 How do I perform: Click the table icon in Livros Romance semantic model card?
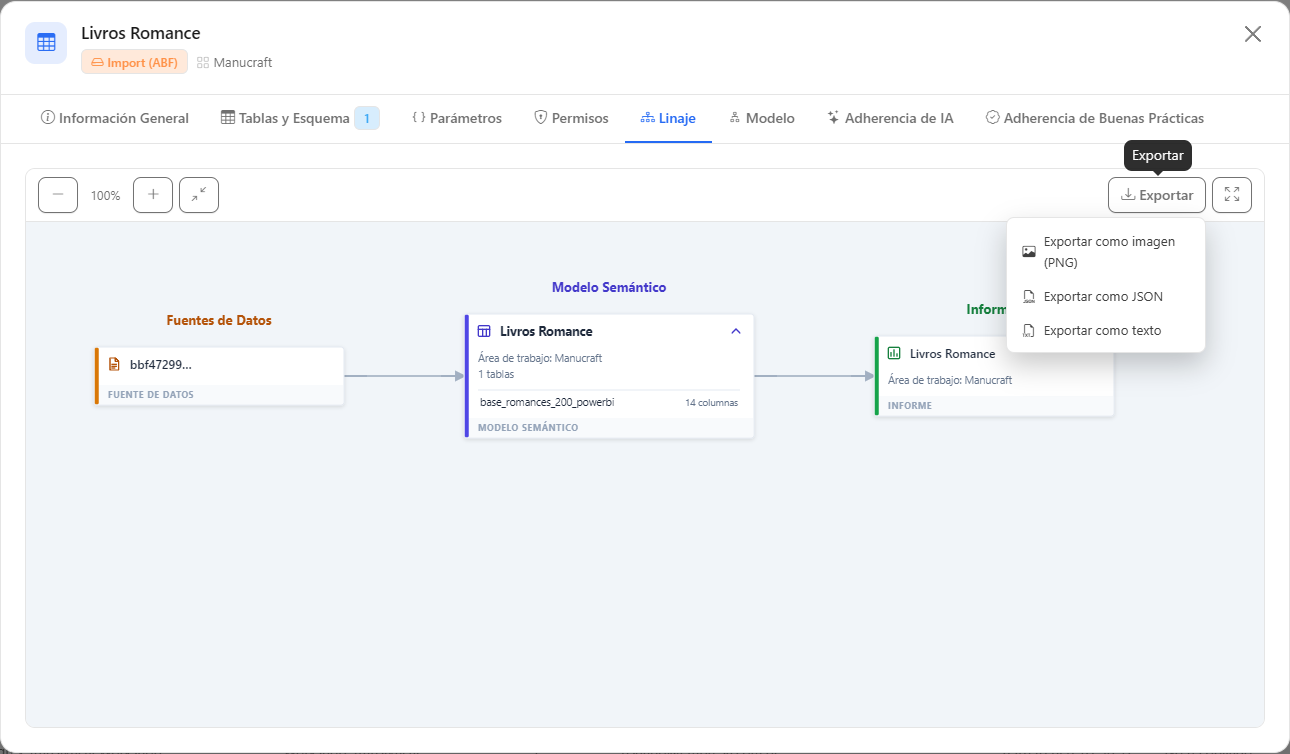pyautogui.click(x=484, y=331)
